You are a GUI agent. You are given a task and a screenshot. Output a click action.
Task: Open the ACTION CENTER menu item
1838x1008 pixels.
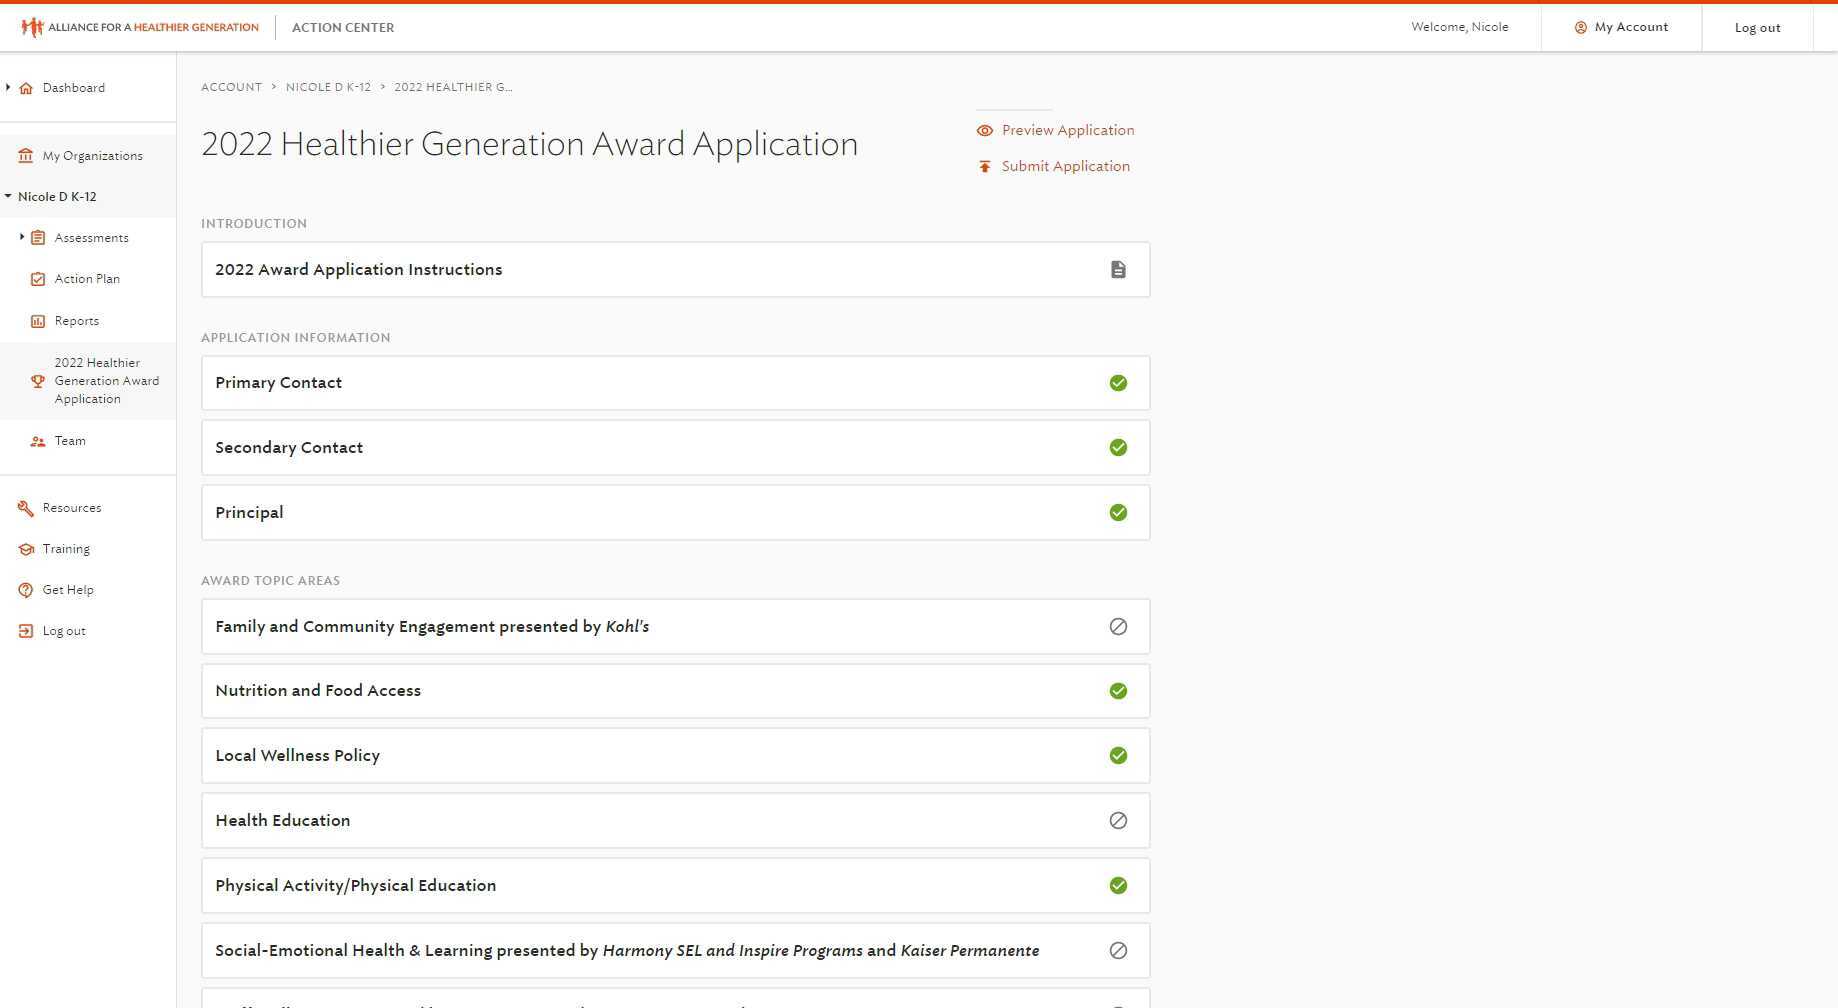coord(342,27)
